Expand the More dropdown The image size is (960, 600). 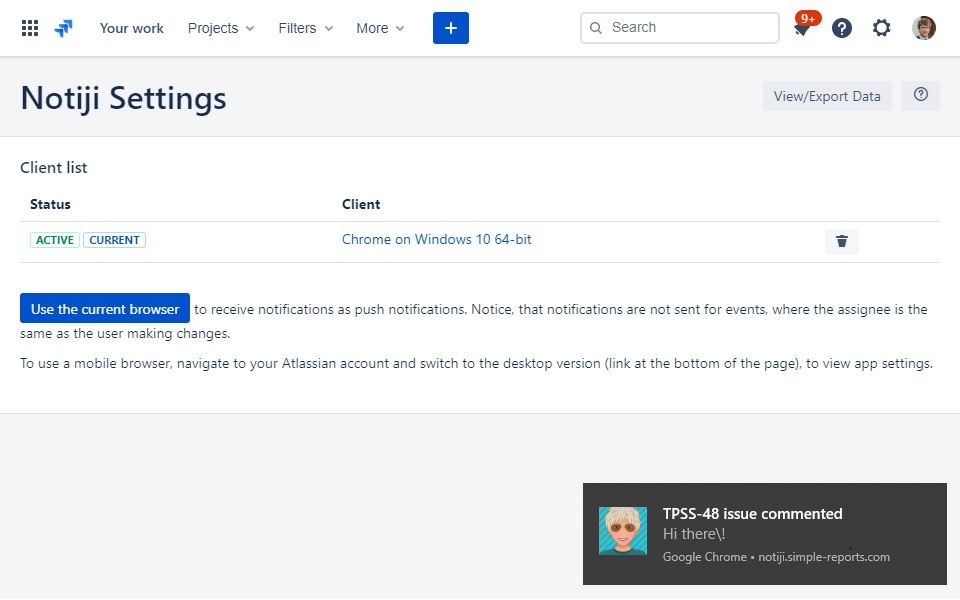pos(380,28)
